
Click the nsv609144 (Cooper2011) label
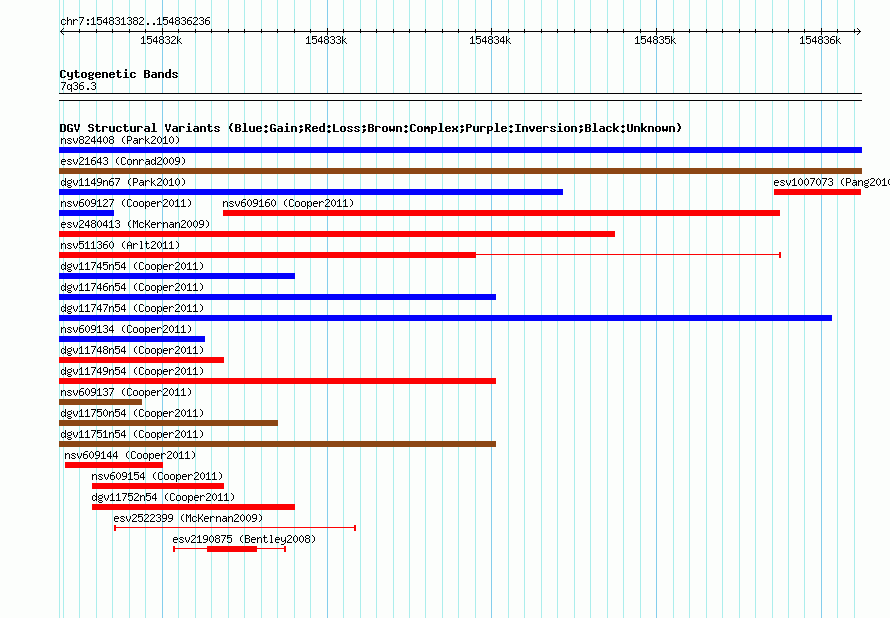tap(130, 455)
